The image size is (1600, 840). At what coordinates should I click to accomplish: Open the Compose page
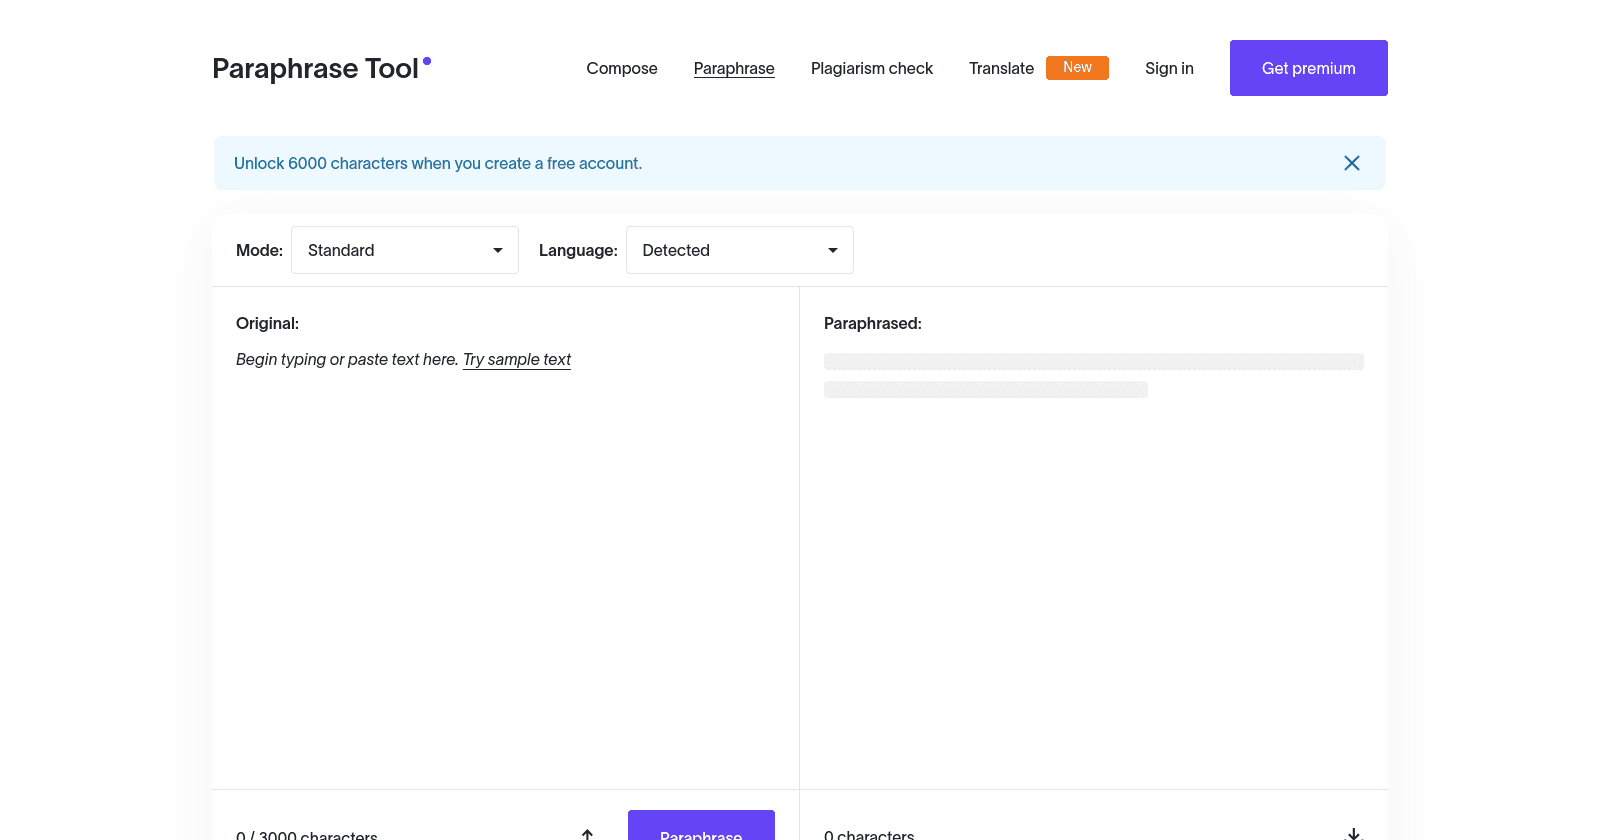(x=622, y=68)
